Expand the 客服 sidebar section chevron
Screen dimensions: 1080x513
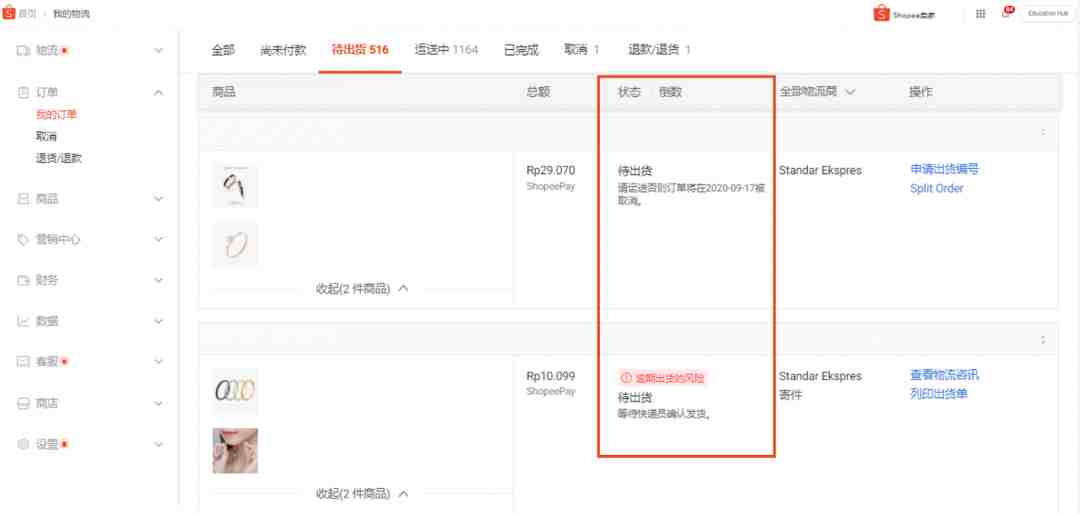point(158,362)
